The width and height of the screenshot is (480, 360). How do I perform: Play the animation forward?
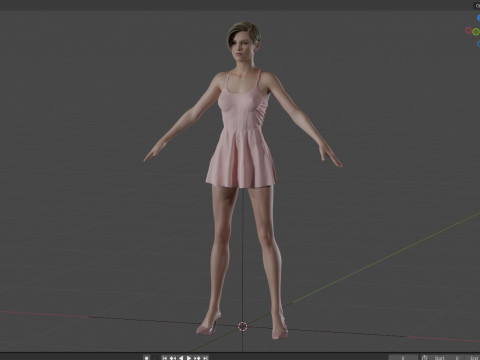189,358
